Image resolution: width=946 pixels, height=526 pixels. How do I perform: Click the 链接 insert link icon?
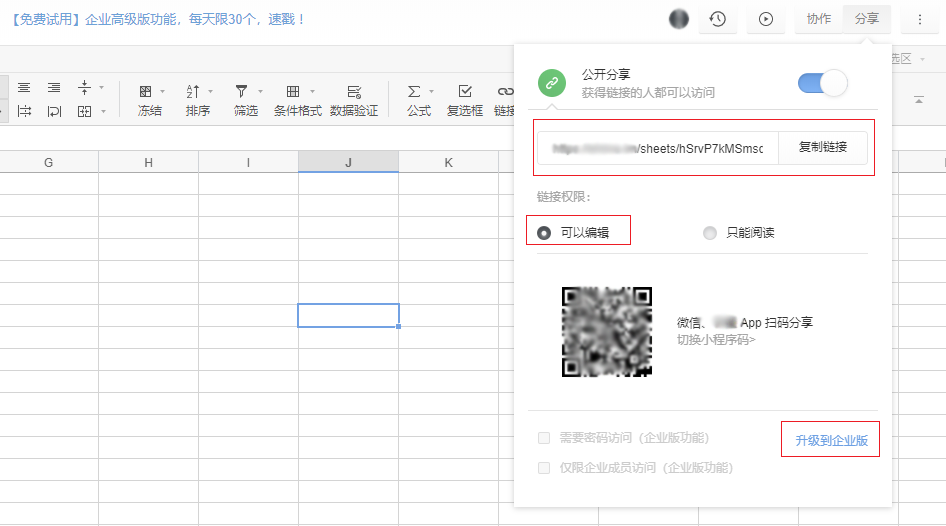pos(505,92)
